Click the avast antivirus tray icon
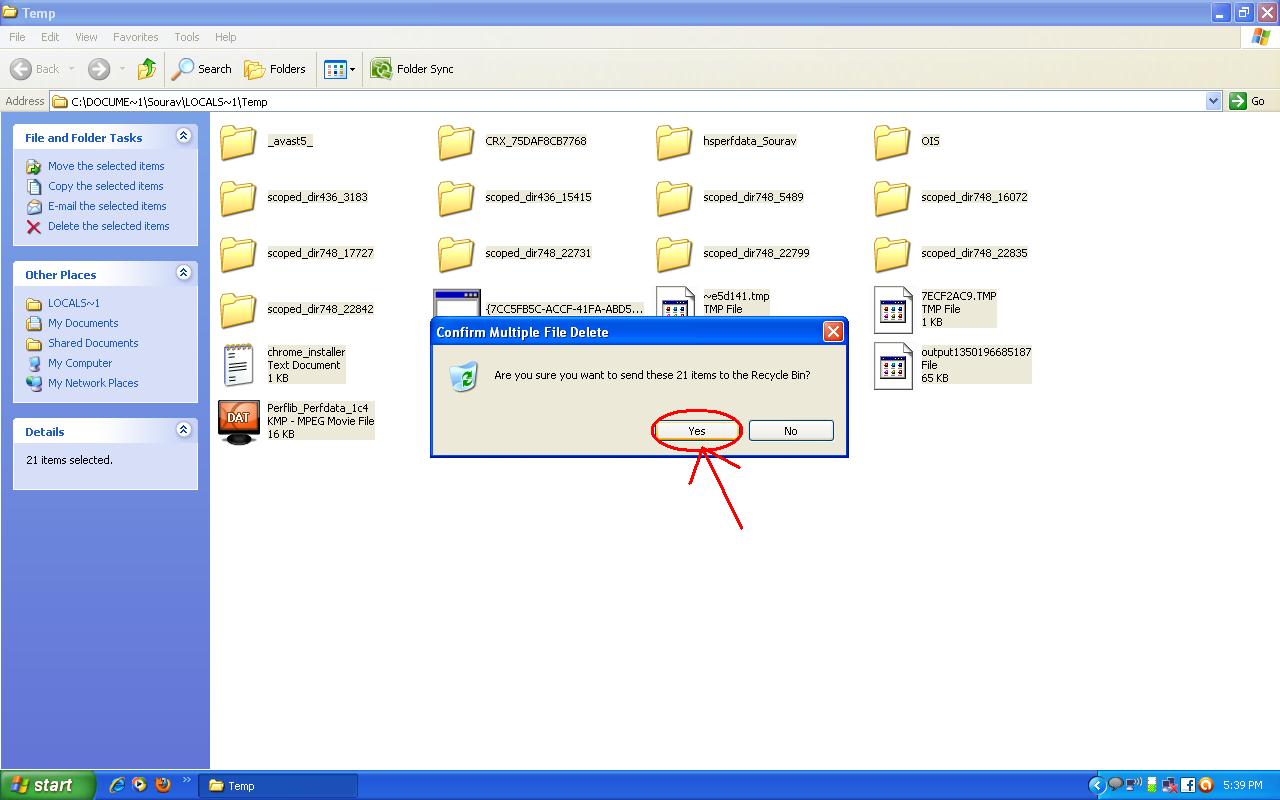Image resolution: width=1280 pixels, height=800 pixels. tap(1206, 785)
